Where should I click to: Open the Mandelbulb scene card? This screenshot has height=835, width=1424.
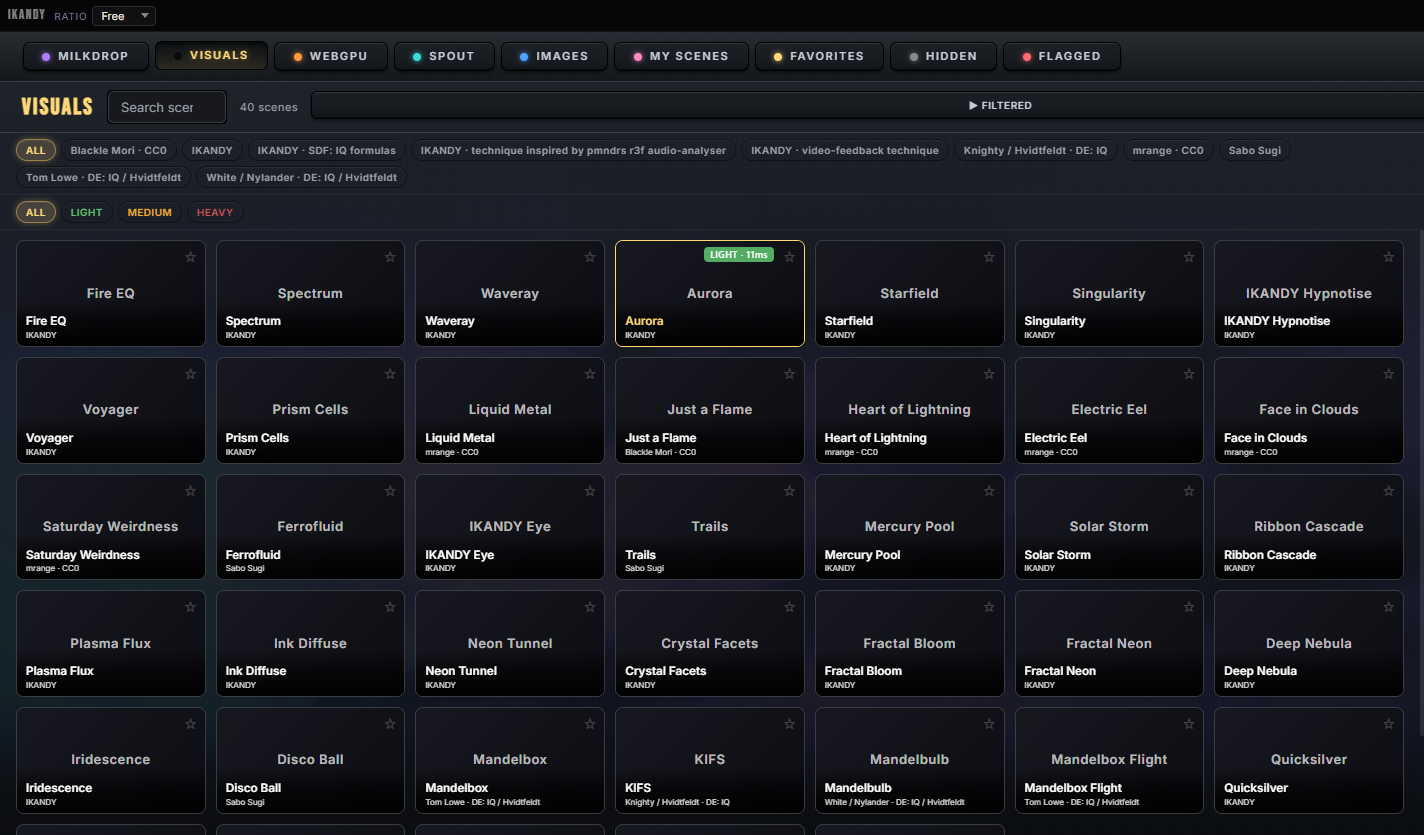(x=909, y=760)
